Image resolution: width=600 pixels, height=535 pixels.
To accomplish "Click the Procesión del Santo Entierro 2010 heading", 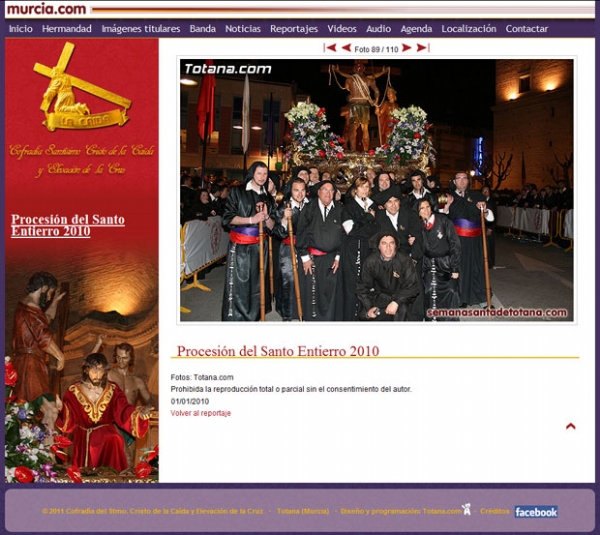I will tap(278, 351).
